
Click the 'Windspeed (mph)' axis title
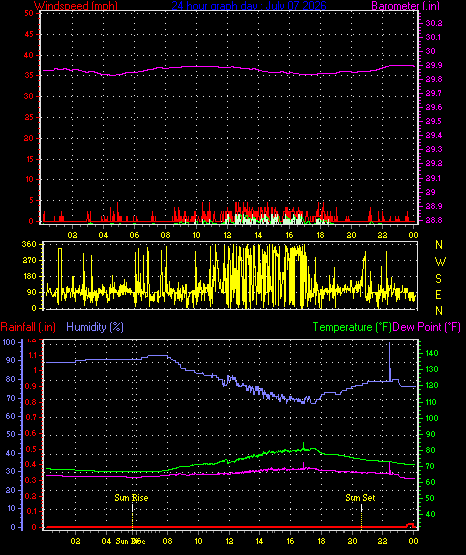75,6
